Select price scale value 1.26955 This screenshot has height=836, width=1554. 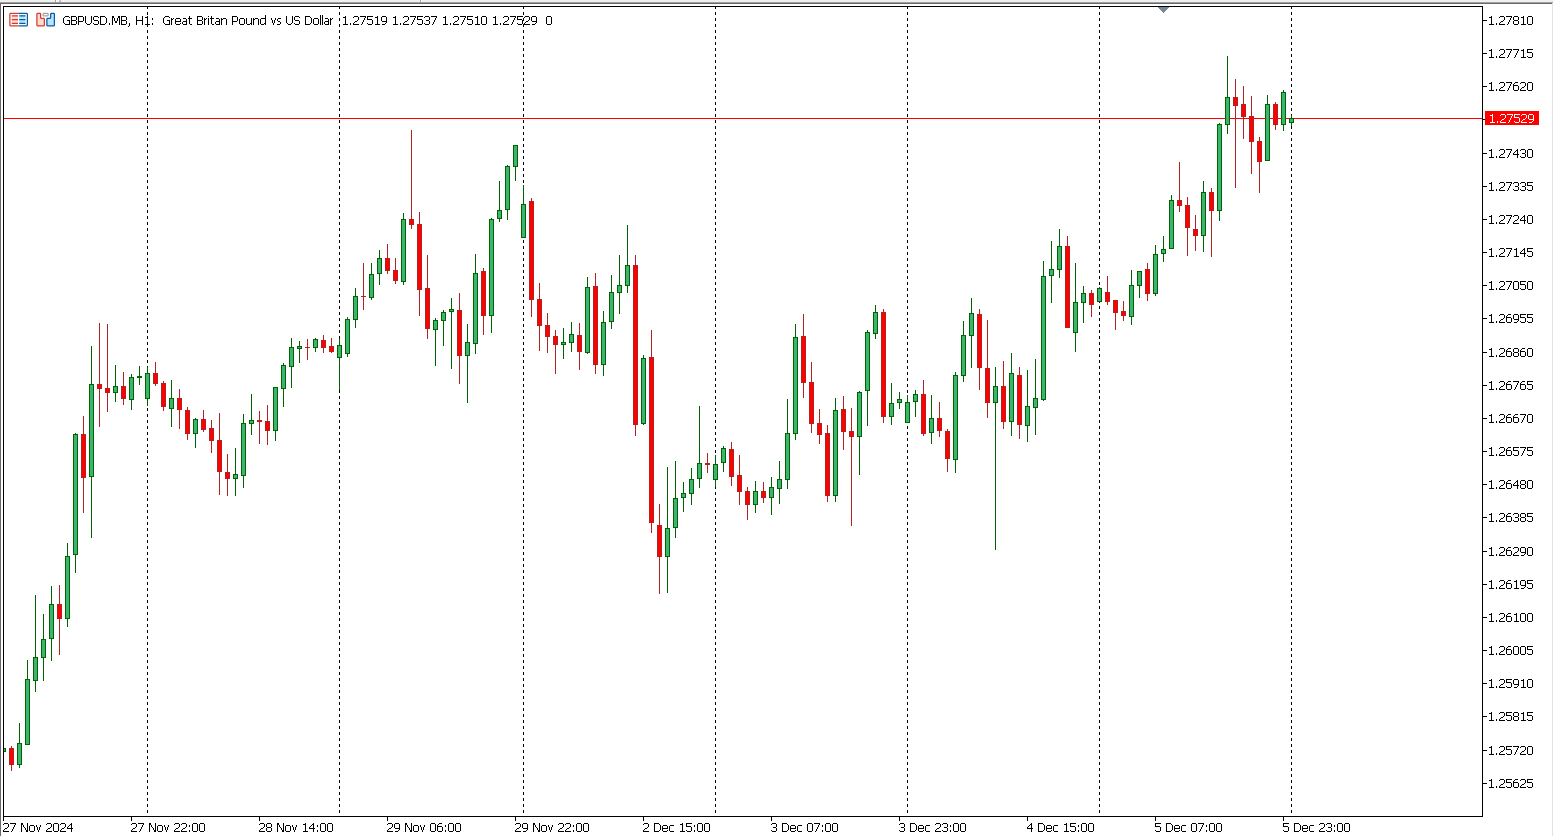pos(1511,319)
